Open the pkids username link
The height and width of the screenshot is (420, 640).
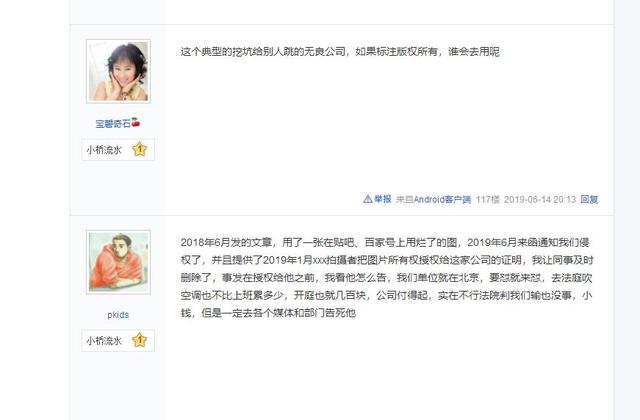118,315
